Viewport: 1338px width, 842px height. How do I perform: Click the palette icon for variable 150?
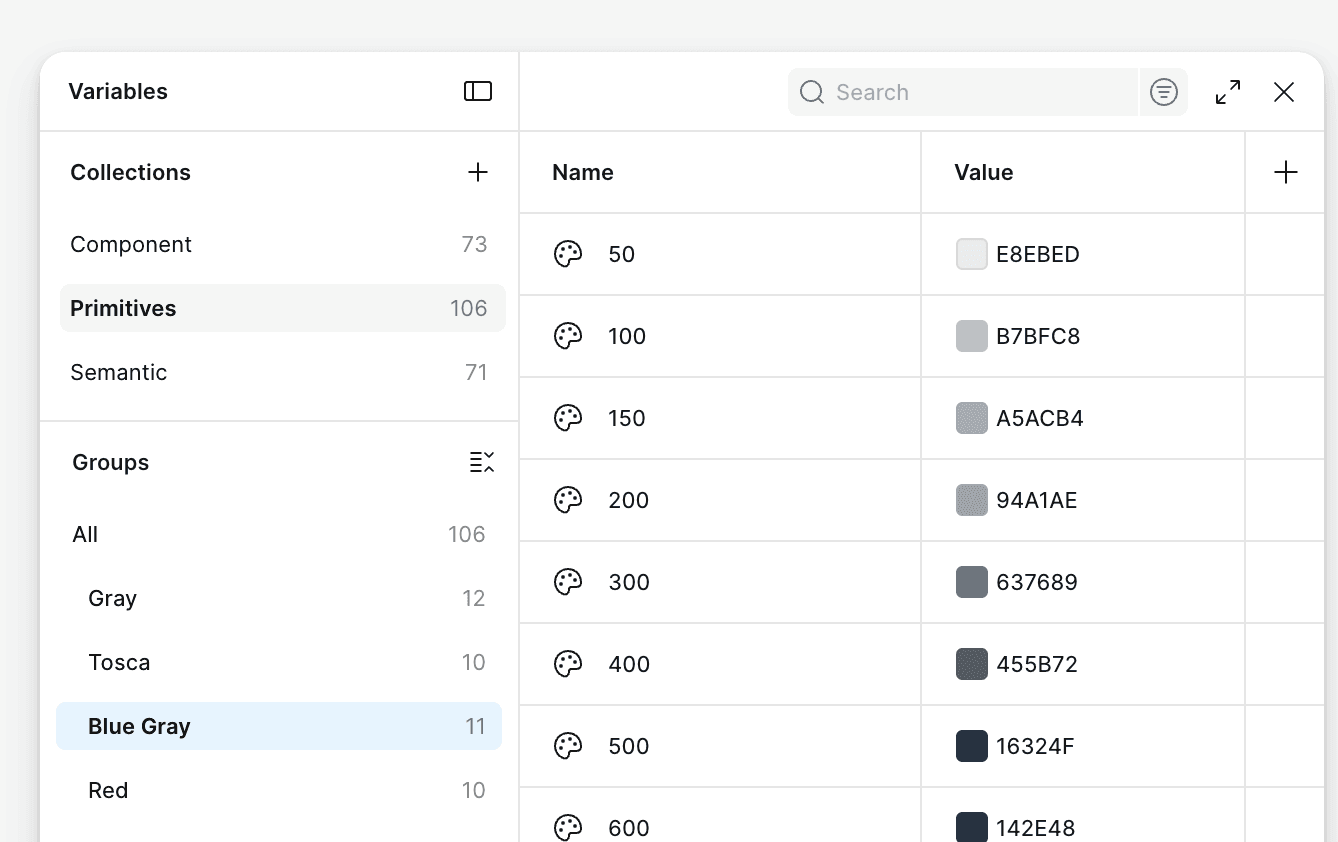tap(568, 418)
